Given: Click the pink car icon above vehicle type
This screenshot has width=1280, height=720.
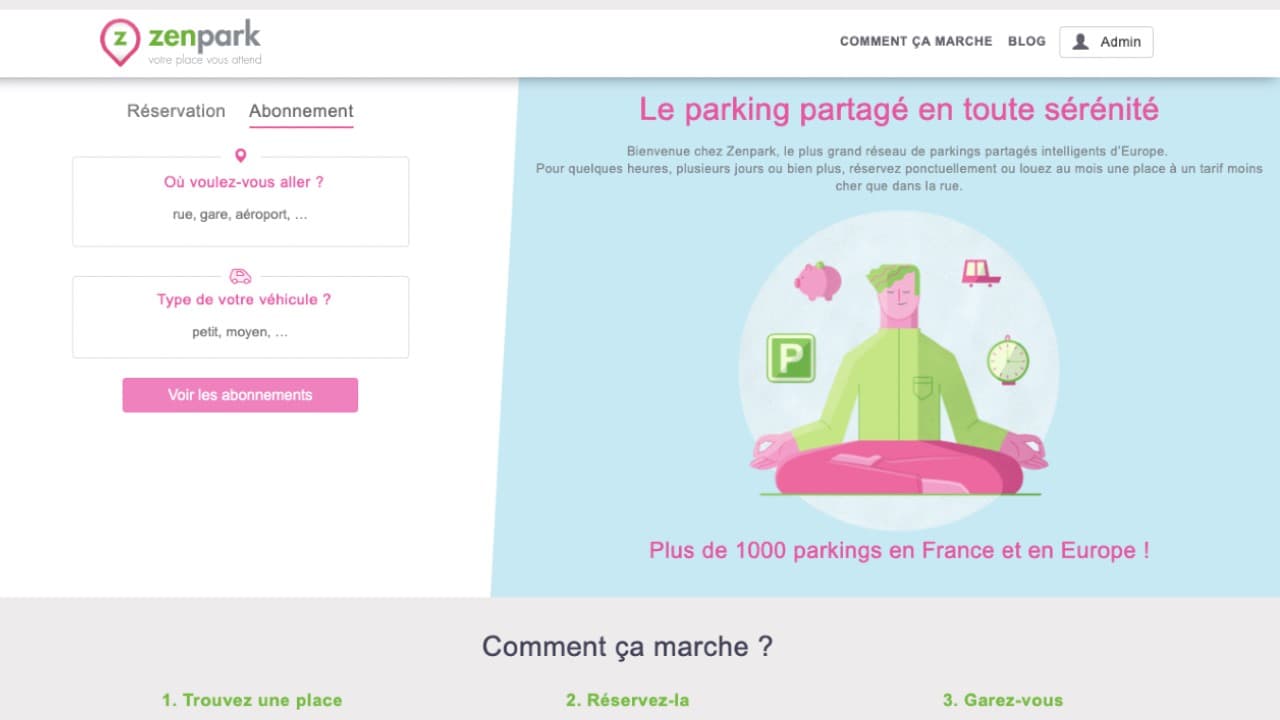Looking at the screenshot, I should pyautogui.click(x=240, y=276).
